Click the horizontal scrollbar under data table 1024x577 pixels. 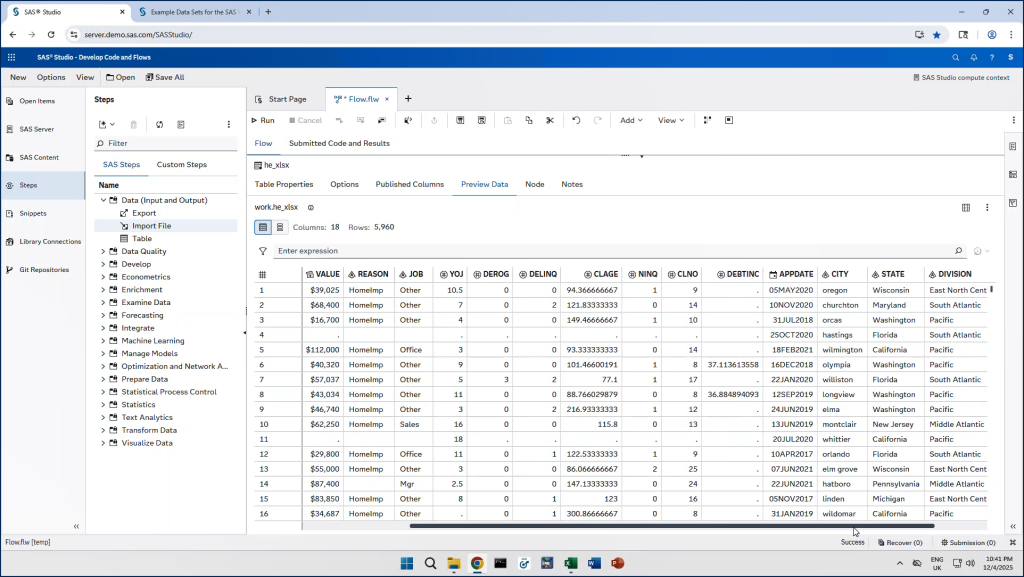(x=672, y=526)
